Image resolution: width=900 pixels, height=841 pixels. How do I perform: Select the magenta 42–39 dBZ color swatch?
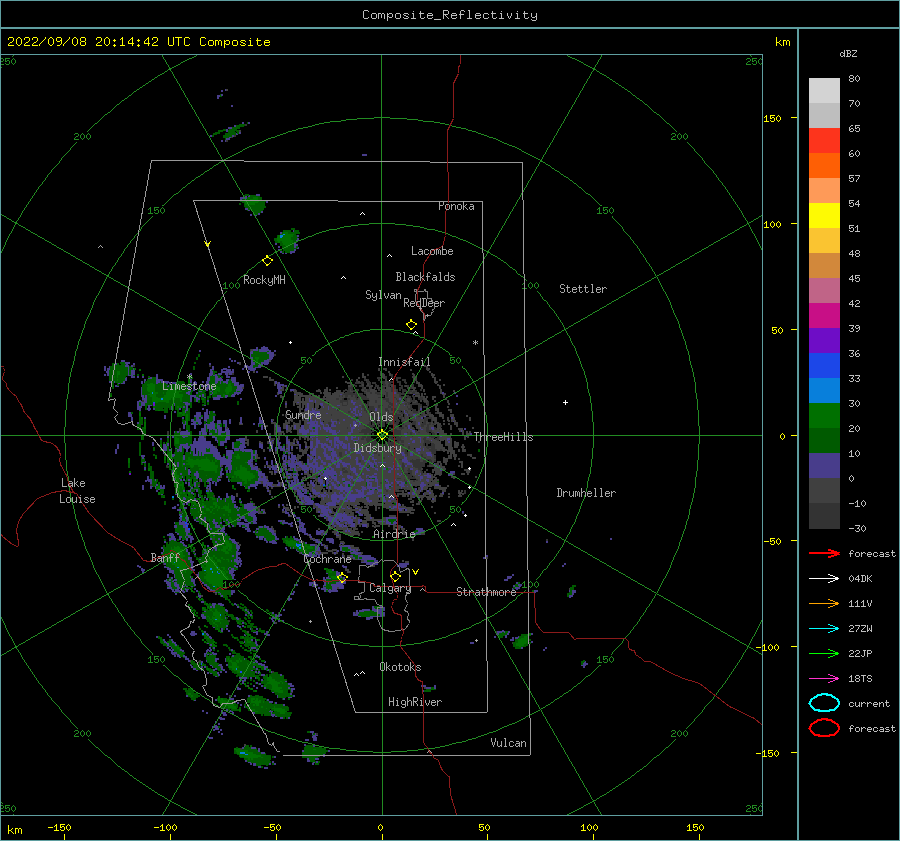[824, 315]
